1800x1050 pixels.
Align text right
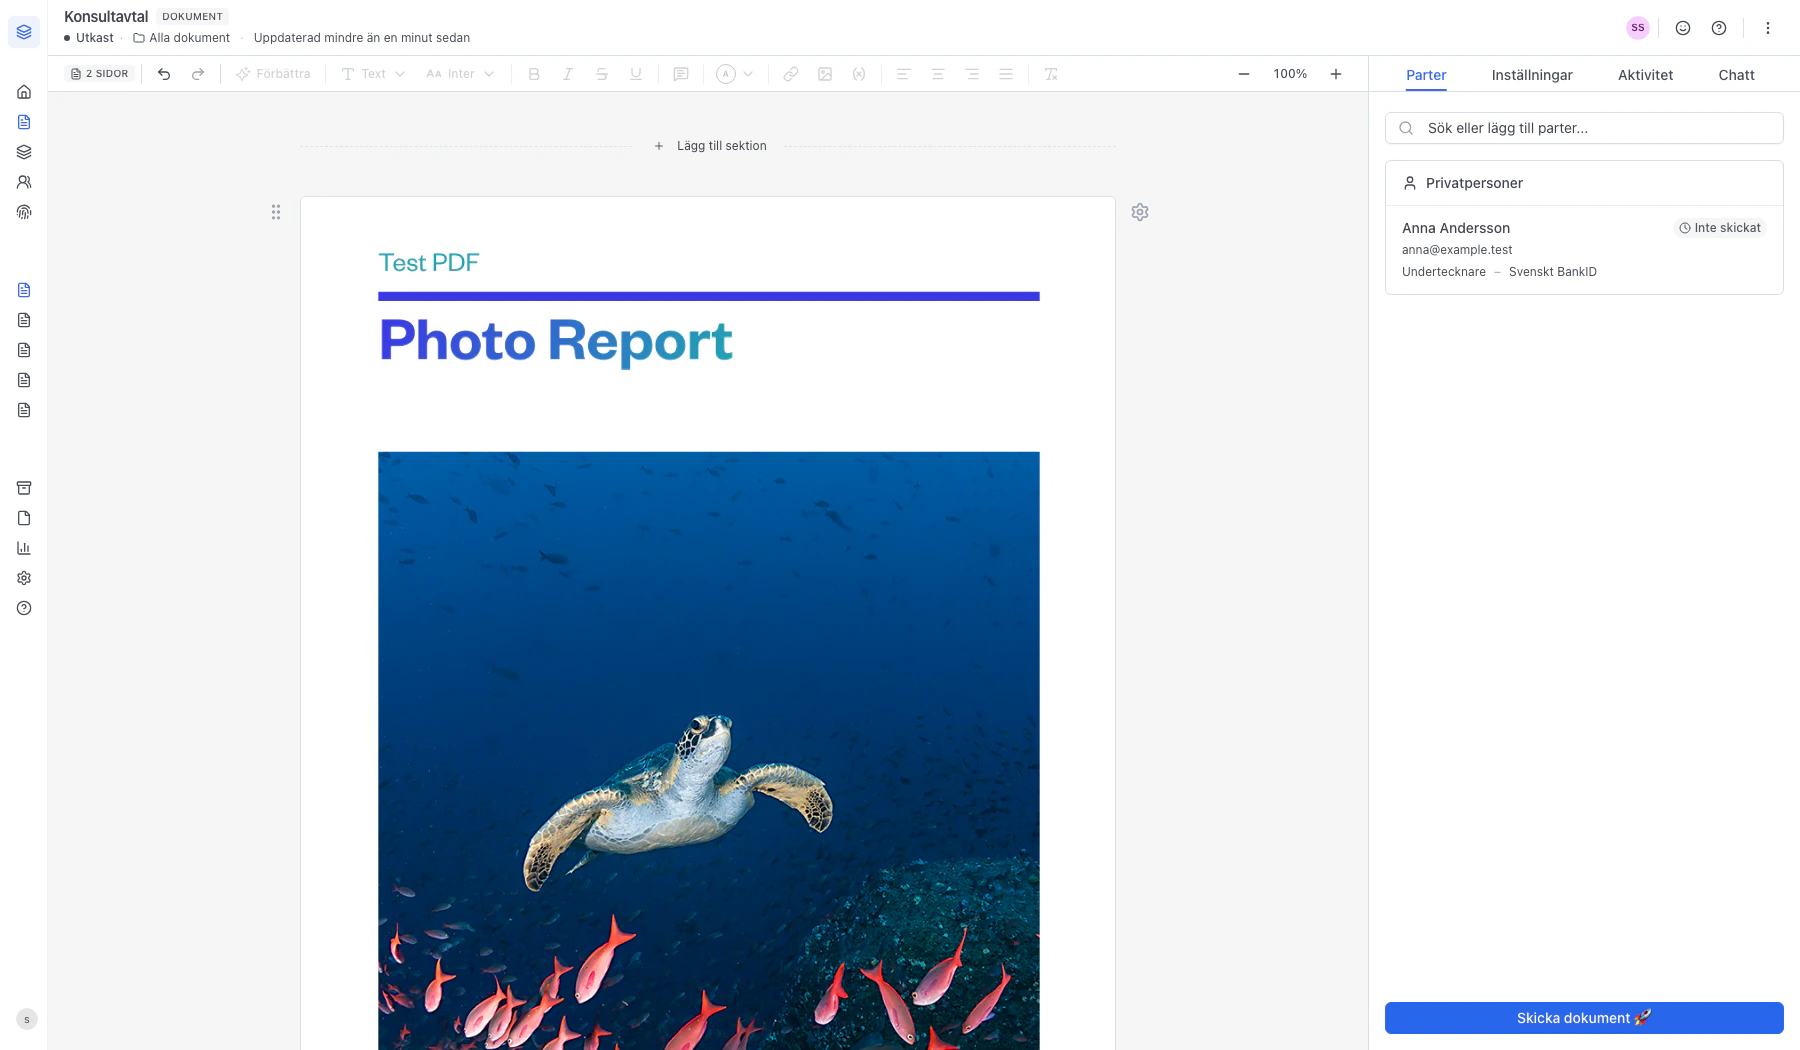pyautogui.click(x=972, y=74)
